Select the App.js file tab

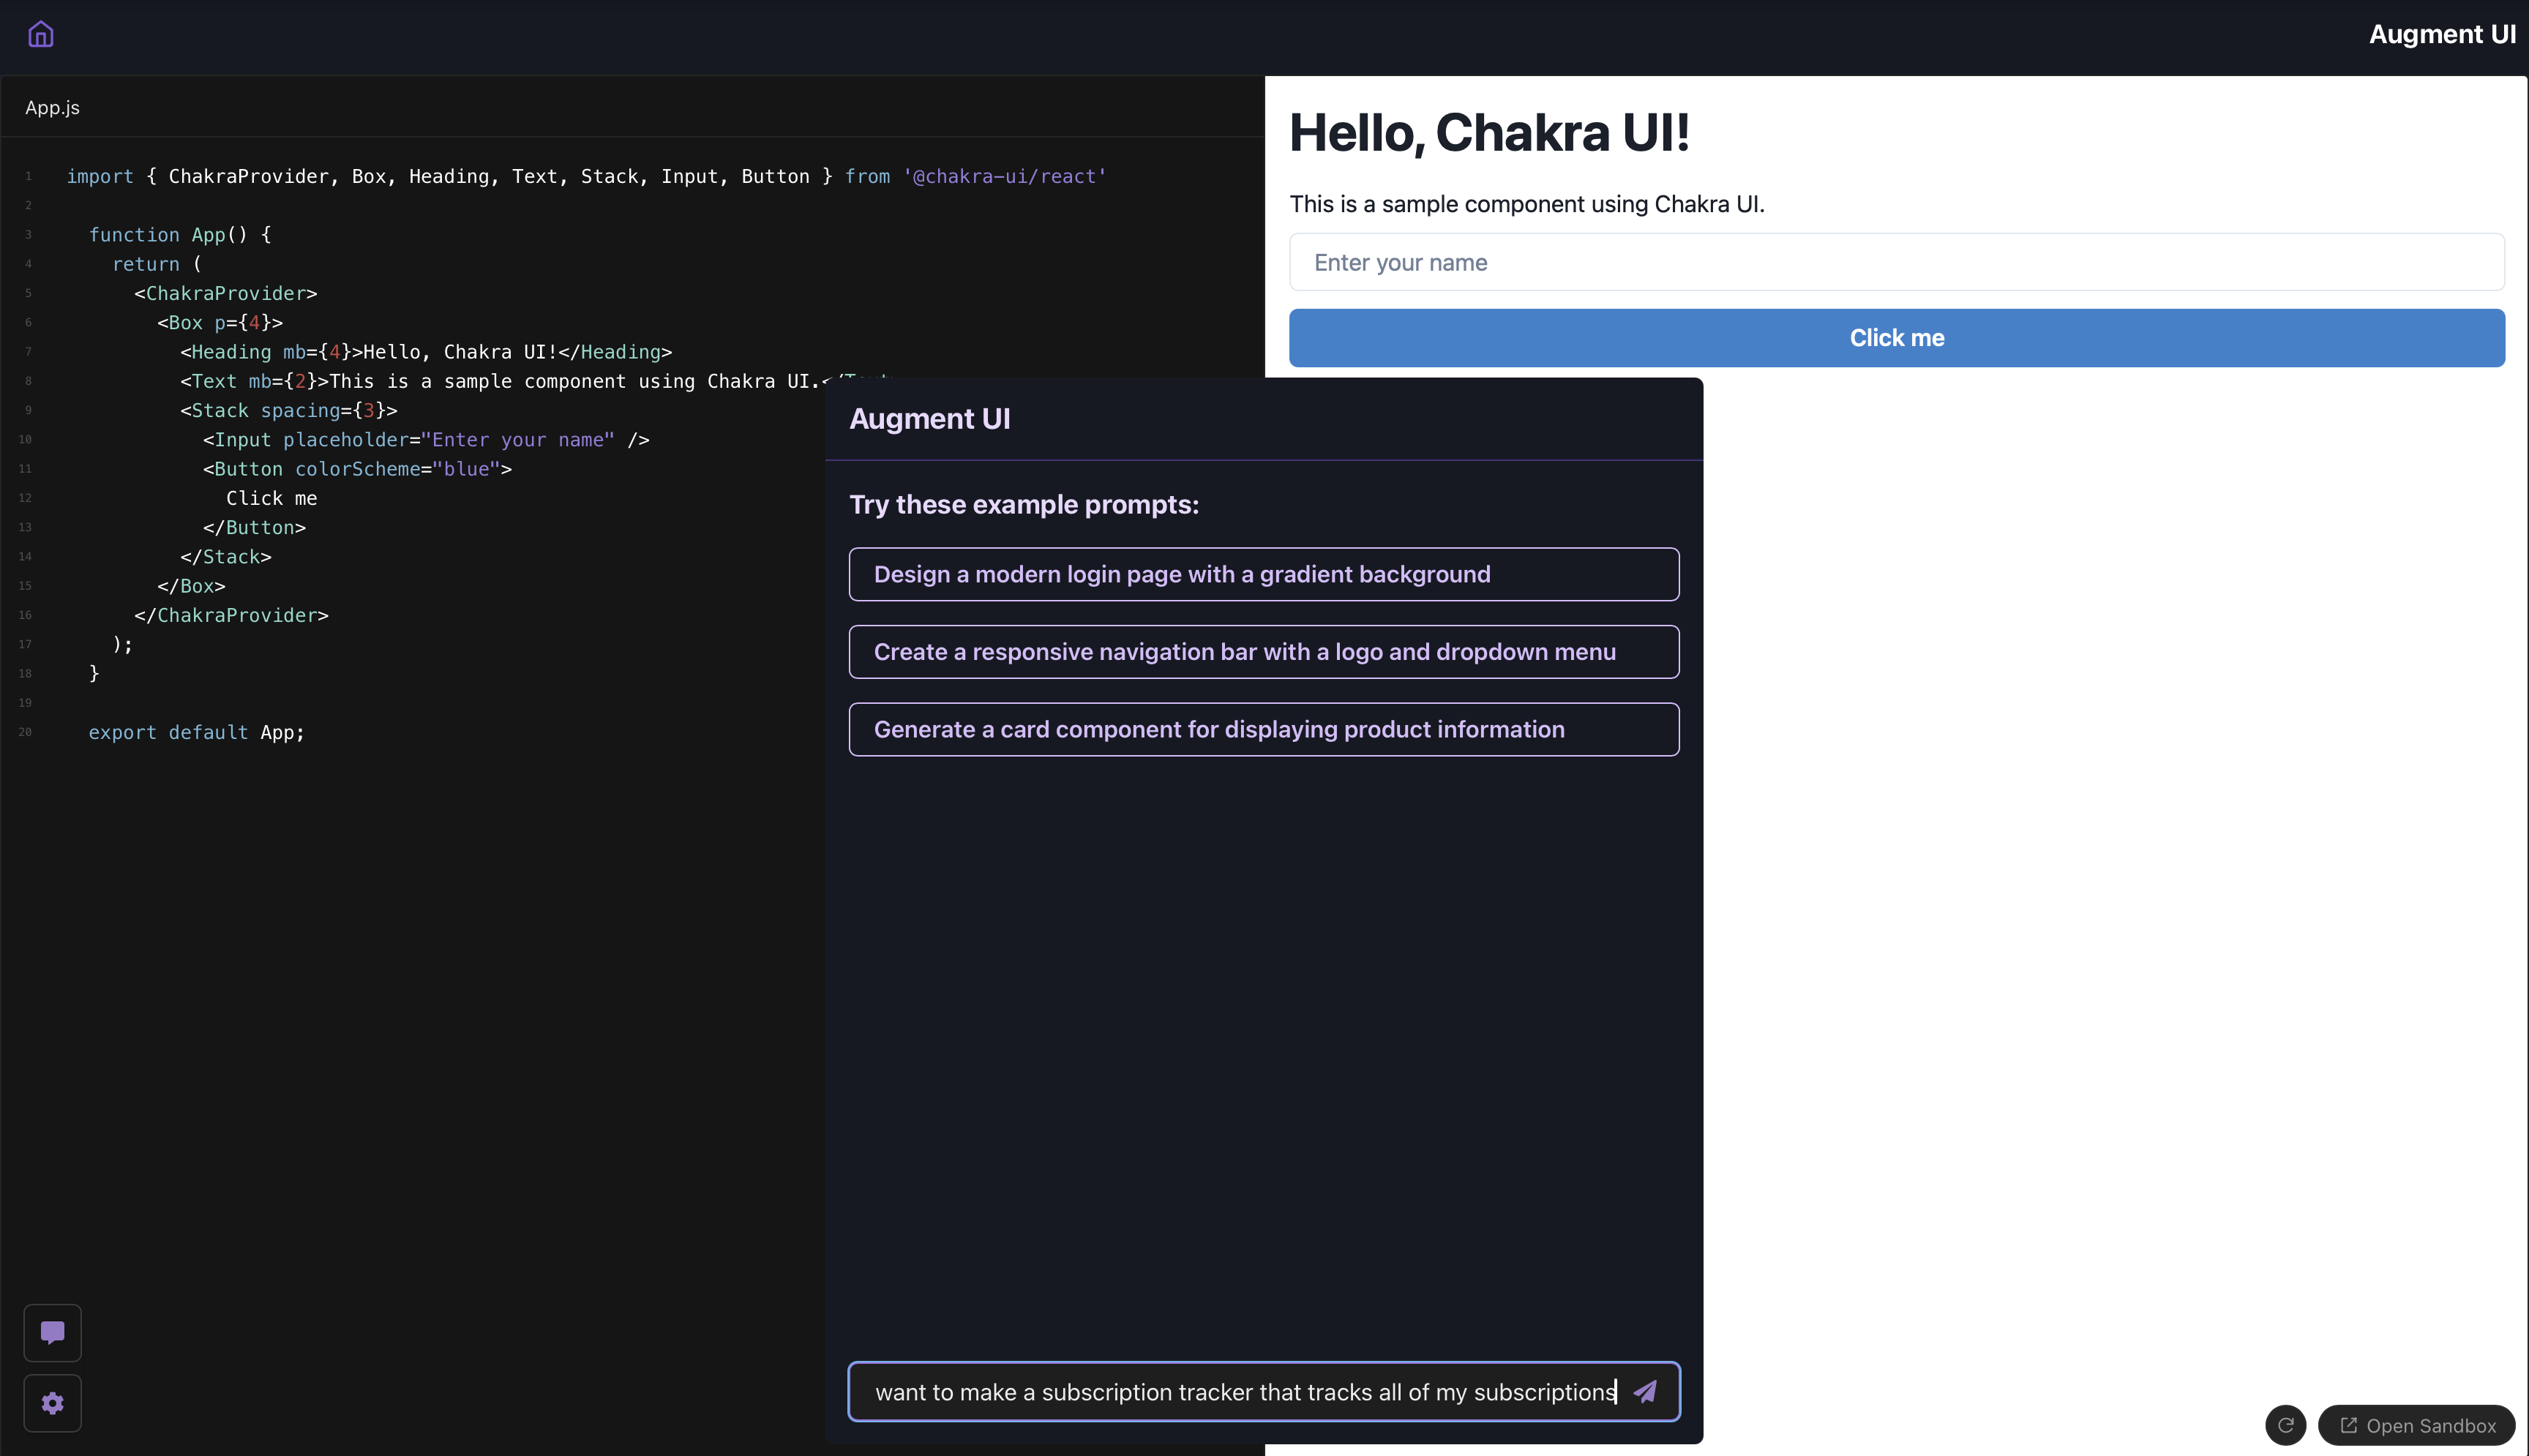(x=52, y=108)
